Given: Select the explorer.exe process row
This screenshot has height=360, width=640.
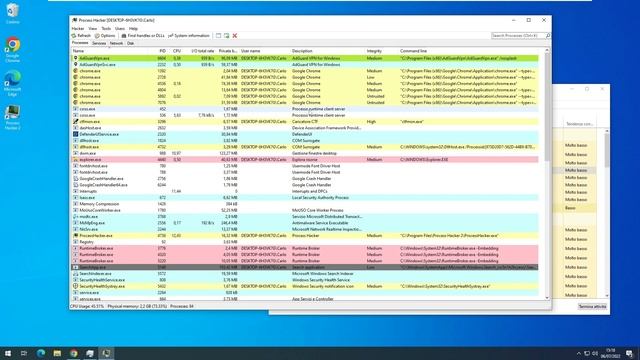Looking at the screenshot, I should tap(304, 160).
